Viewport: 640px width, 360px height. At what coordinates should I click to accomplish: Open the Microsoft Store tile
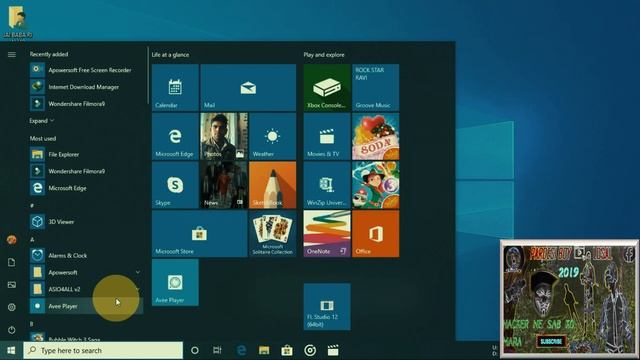199,233
